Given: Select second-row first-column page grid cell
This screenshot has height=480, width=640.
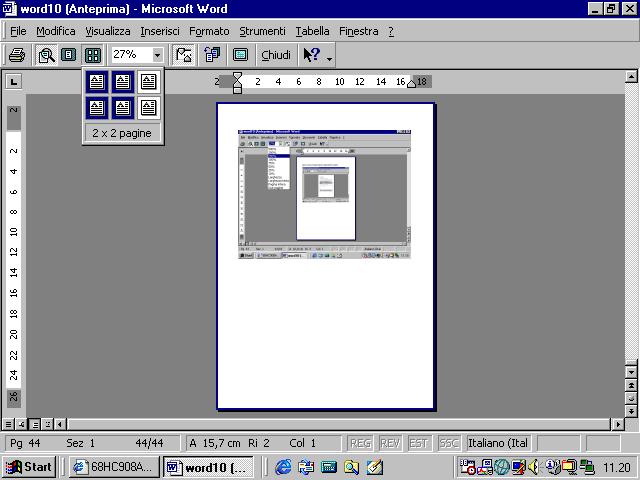Looking at the screenshot, I should pyautogui.click(x=97, y=108).
